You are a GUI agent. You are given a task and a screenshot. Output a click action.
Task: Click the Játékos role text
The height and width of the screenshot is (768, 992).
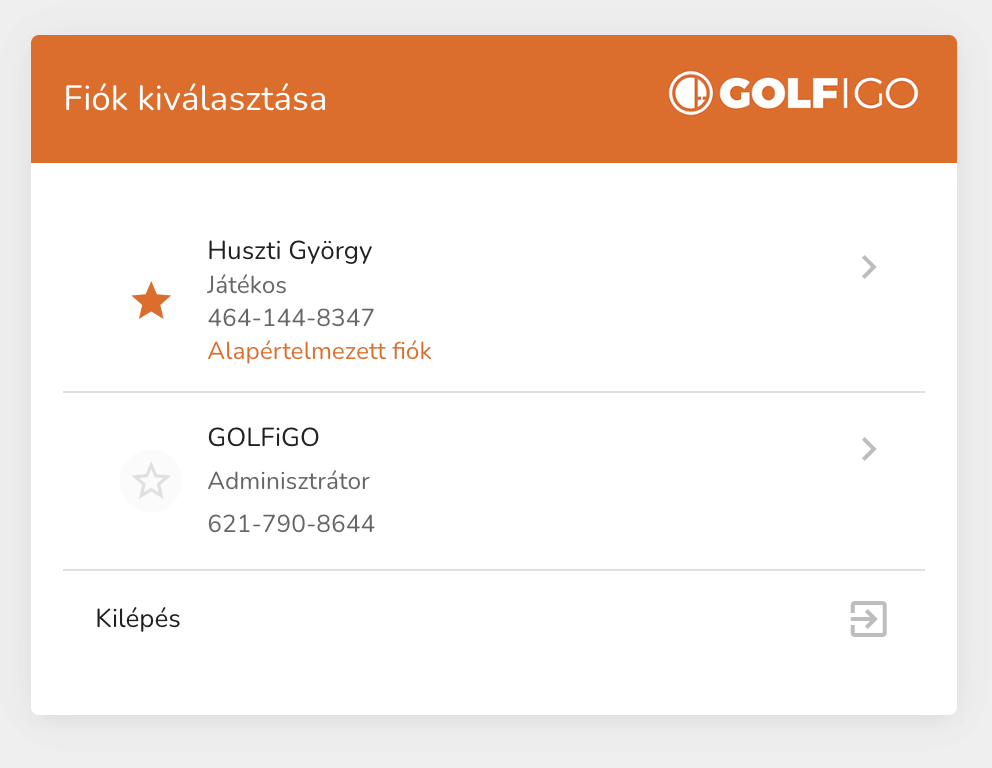[247, 285]
